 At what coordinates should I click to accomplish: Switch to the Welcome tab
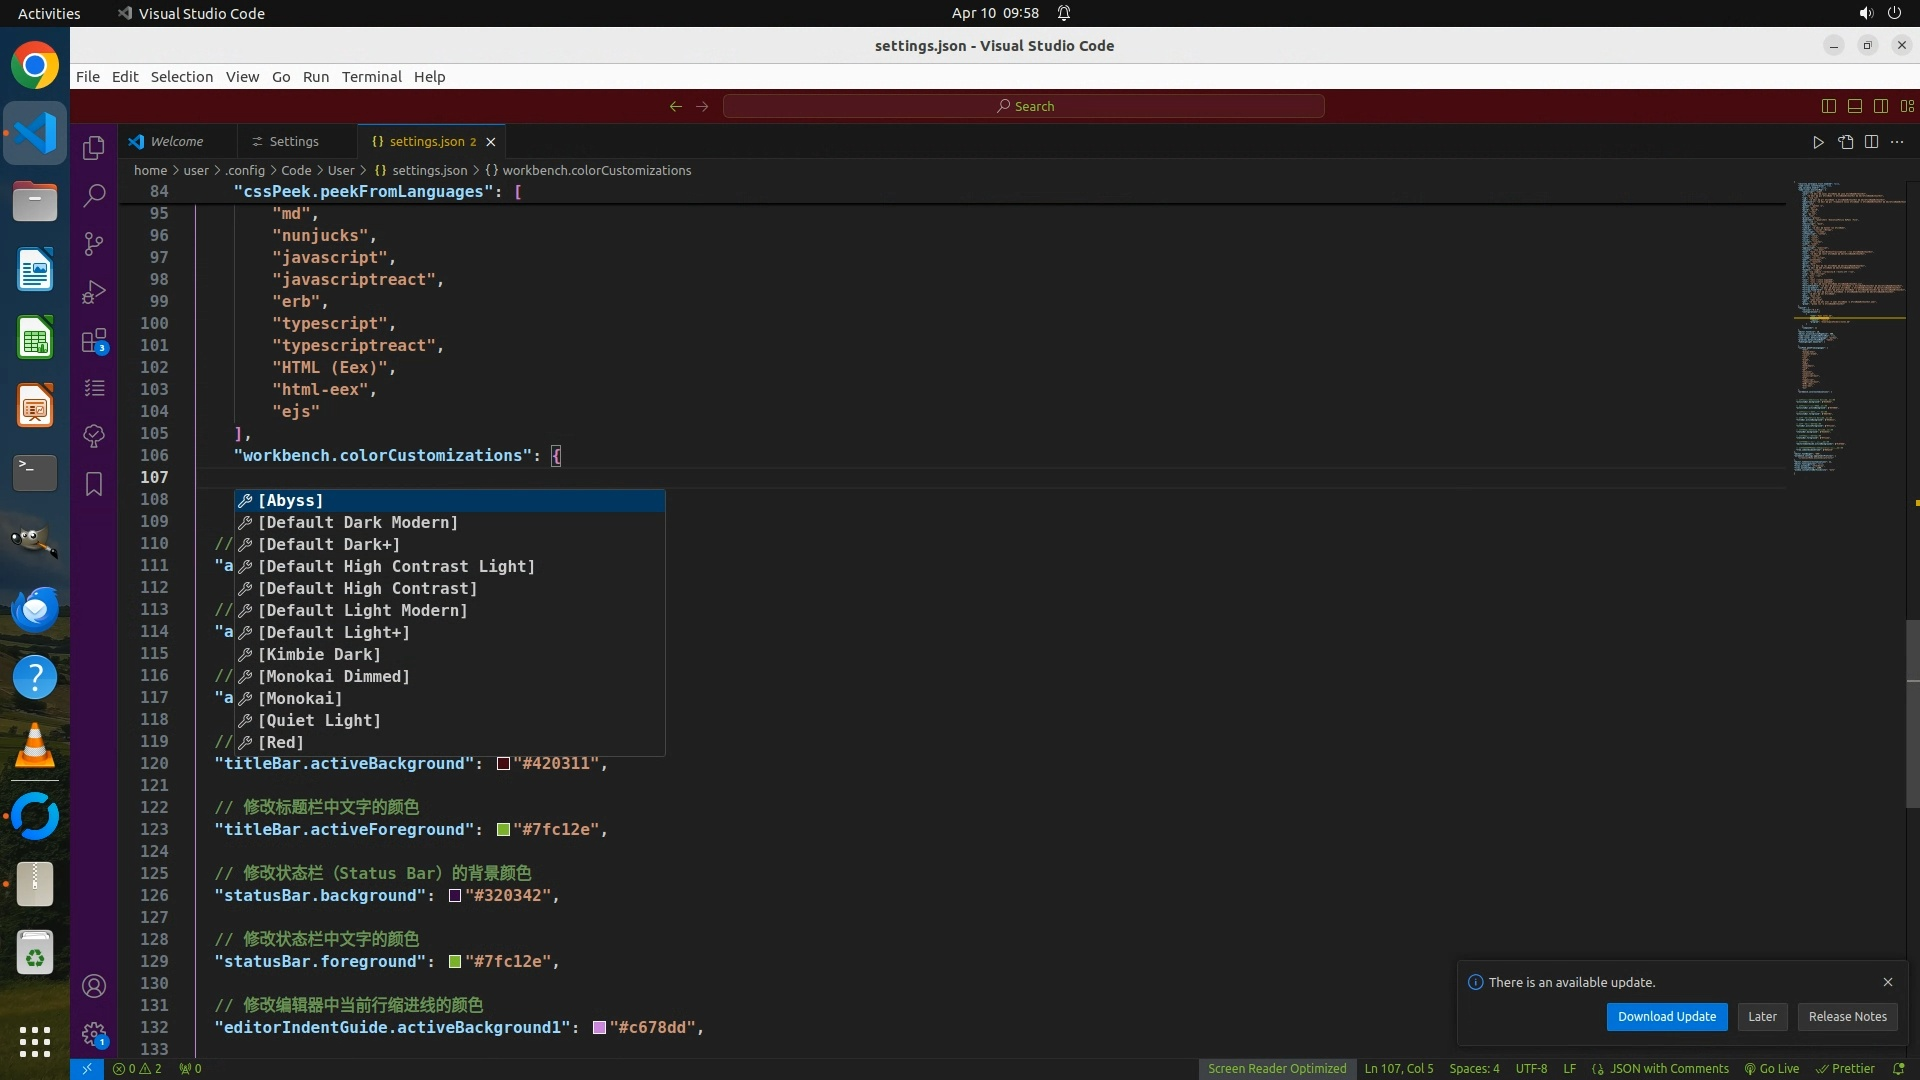[x=176, y=142]
